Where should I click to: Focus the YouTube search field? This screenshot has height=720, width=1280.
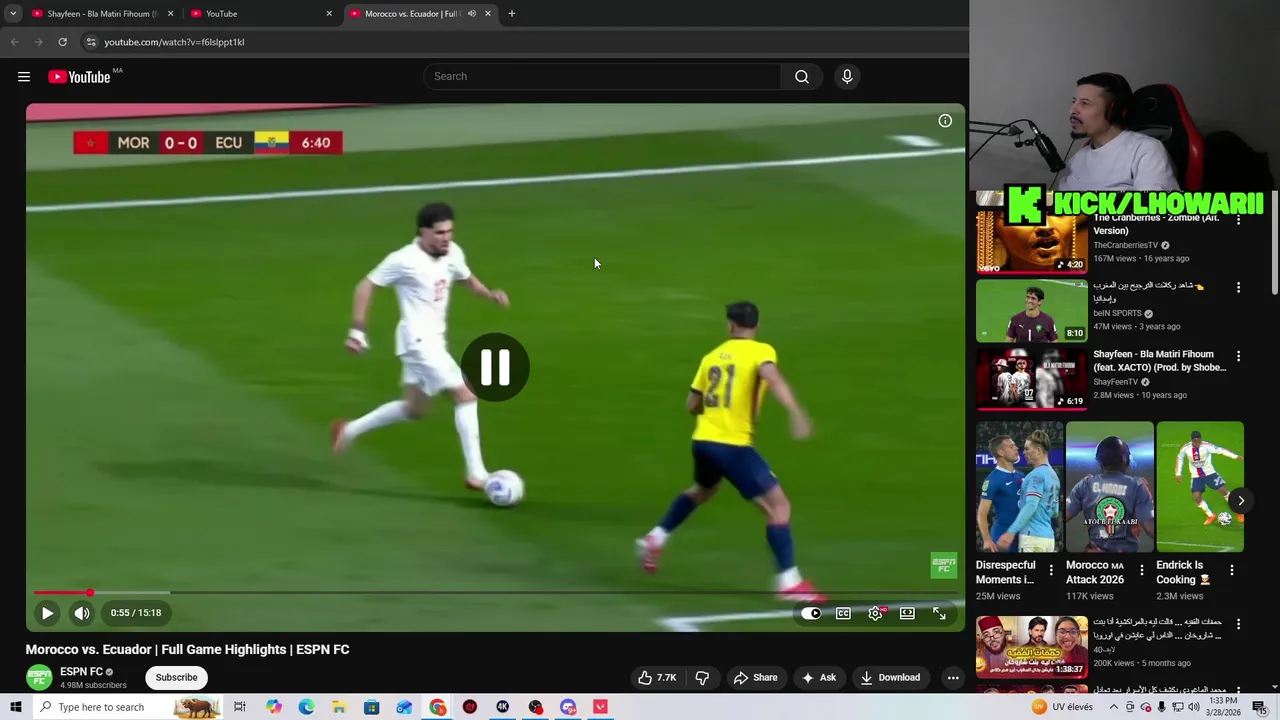tap(602, 77)
